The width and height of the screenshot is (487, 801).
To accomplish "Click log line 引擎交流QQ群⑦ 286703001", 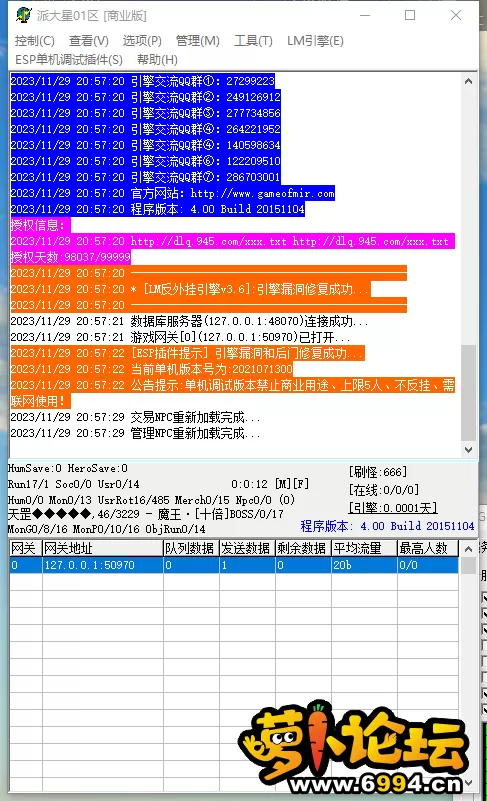I will tap(145, 177).
